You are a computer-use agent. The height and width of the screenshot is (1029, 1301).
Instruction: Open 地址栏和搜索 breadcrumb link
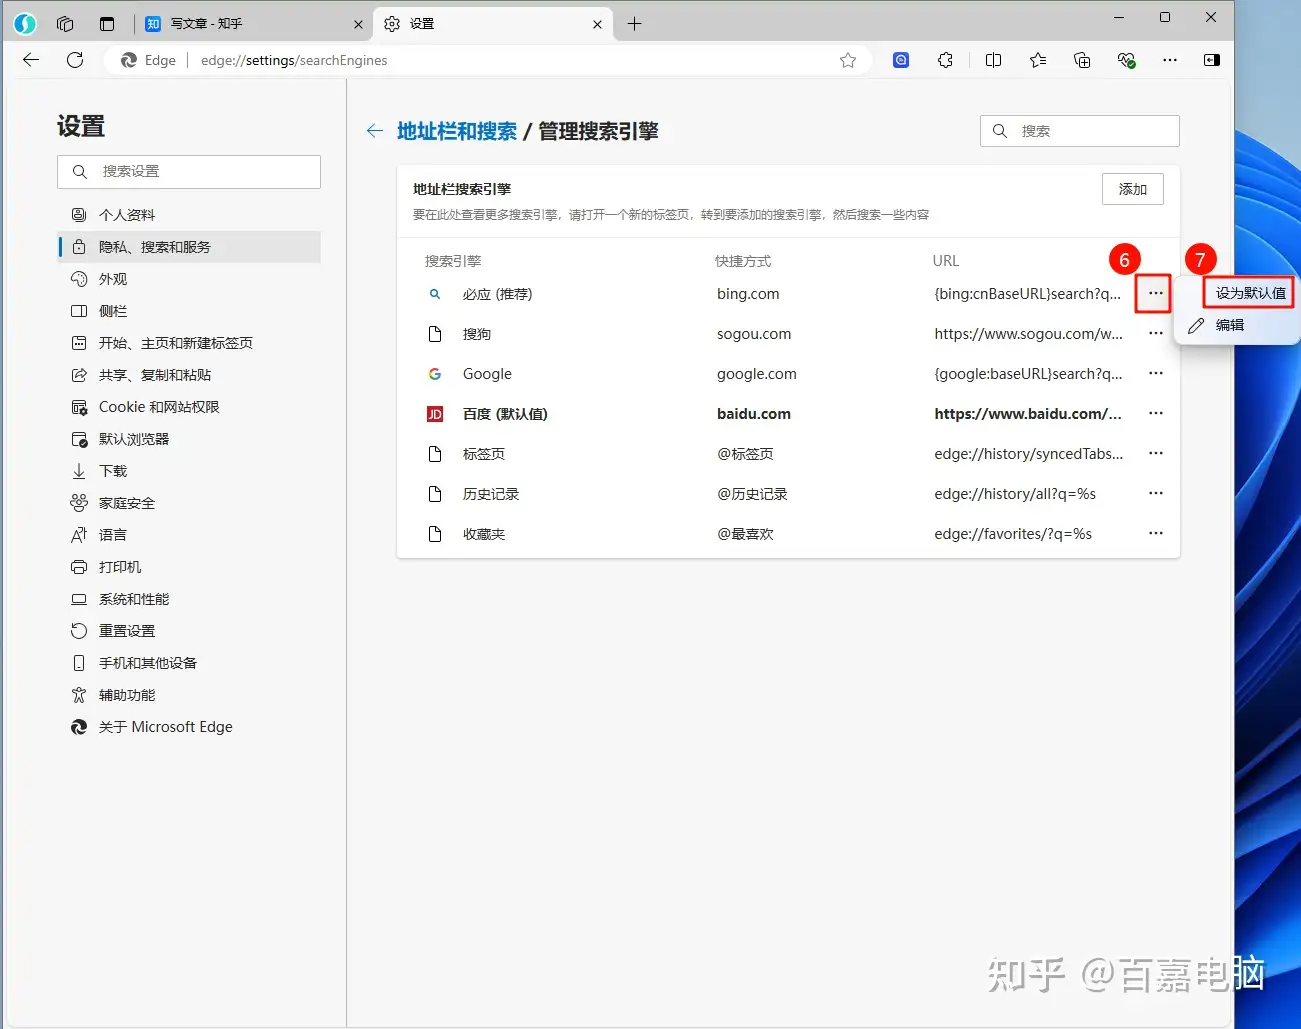click(457, 131)
